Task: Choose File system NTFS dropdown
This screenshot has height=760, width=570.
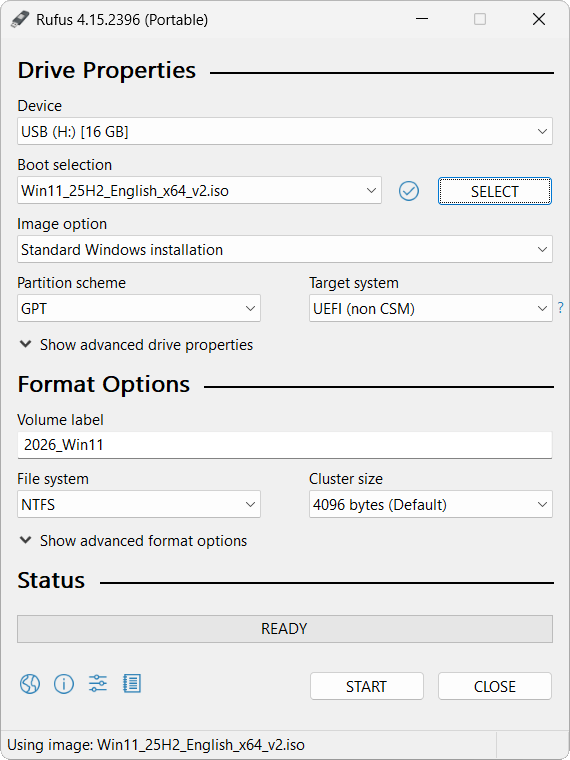Action: pyautogui.click(x=139, y=504)
